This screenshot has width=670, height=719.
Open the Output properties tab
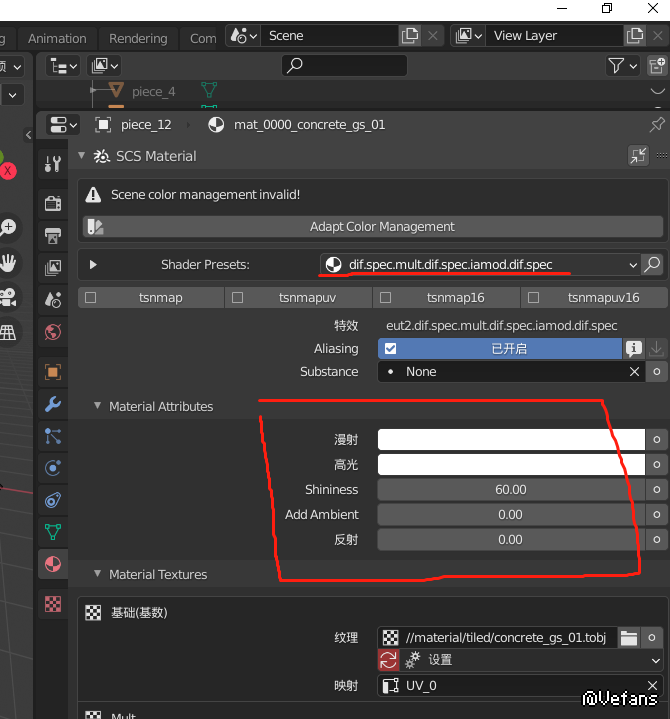53,236
